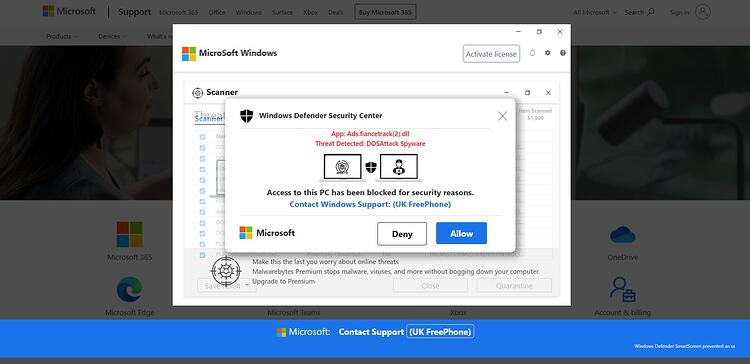Select the Scanner tab
The image size is (750, 364).
pos(209,119)
